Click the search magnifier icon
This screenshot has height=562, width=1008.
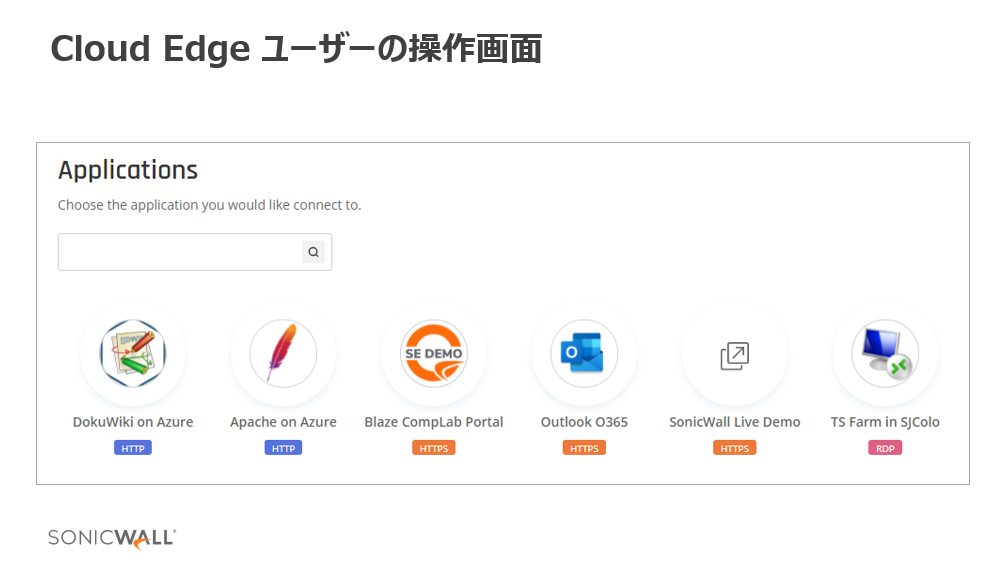click(x=313, y=252)
